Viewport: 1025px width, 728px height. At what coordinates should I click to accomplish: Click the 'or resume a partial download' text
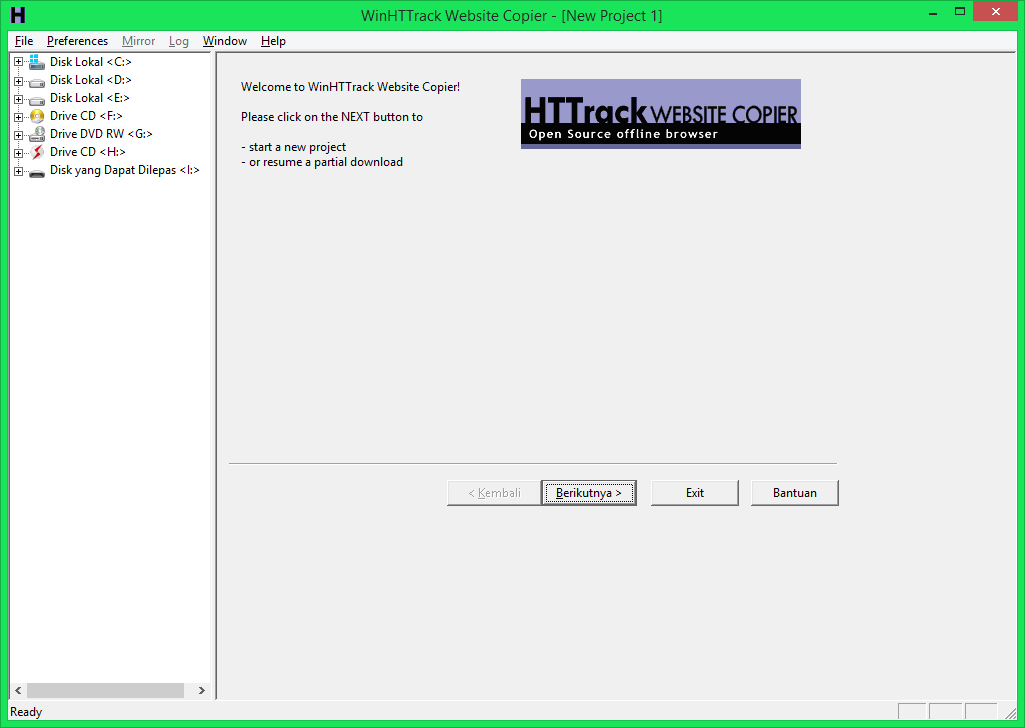326,162
